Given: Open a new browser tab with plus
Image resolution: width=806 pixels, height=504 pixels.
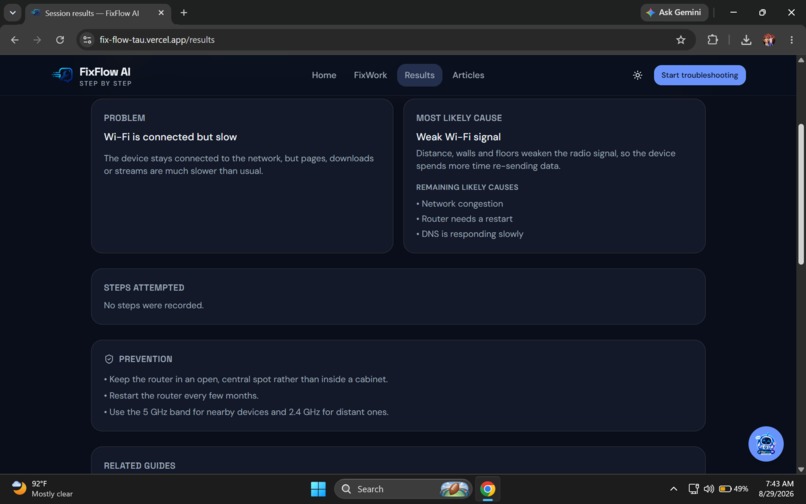Looking at the screenshot, I should (184, 12).
